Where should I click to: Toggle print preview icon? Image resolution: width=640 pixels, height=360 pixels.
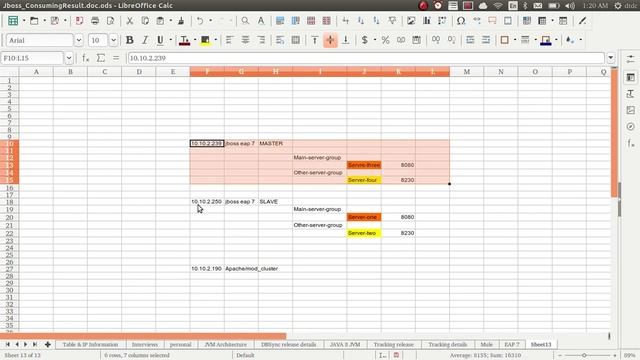tap(110, 20)
